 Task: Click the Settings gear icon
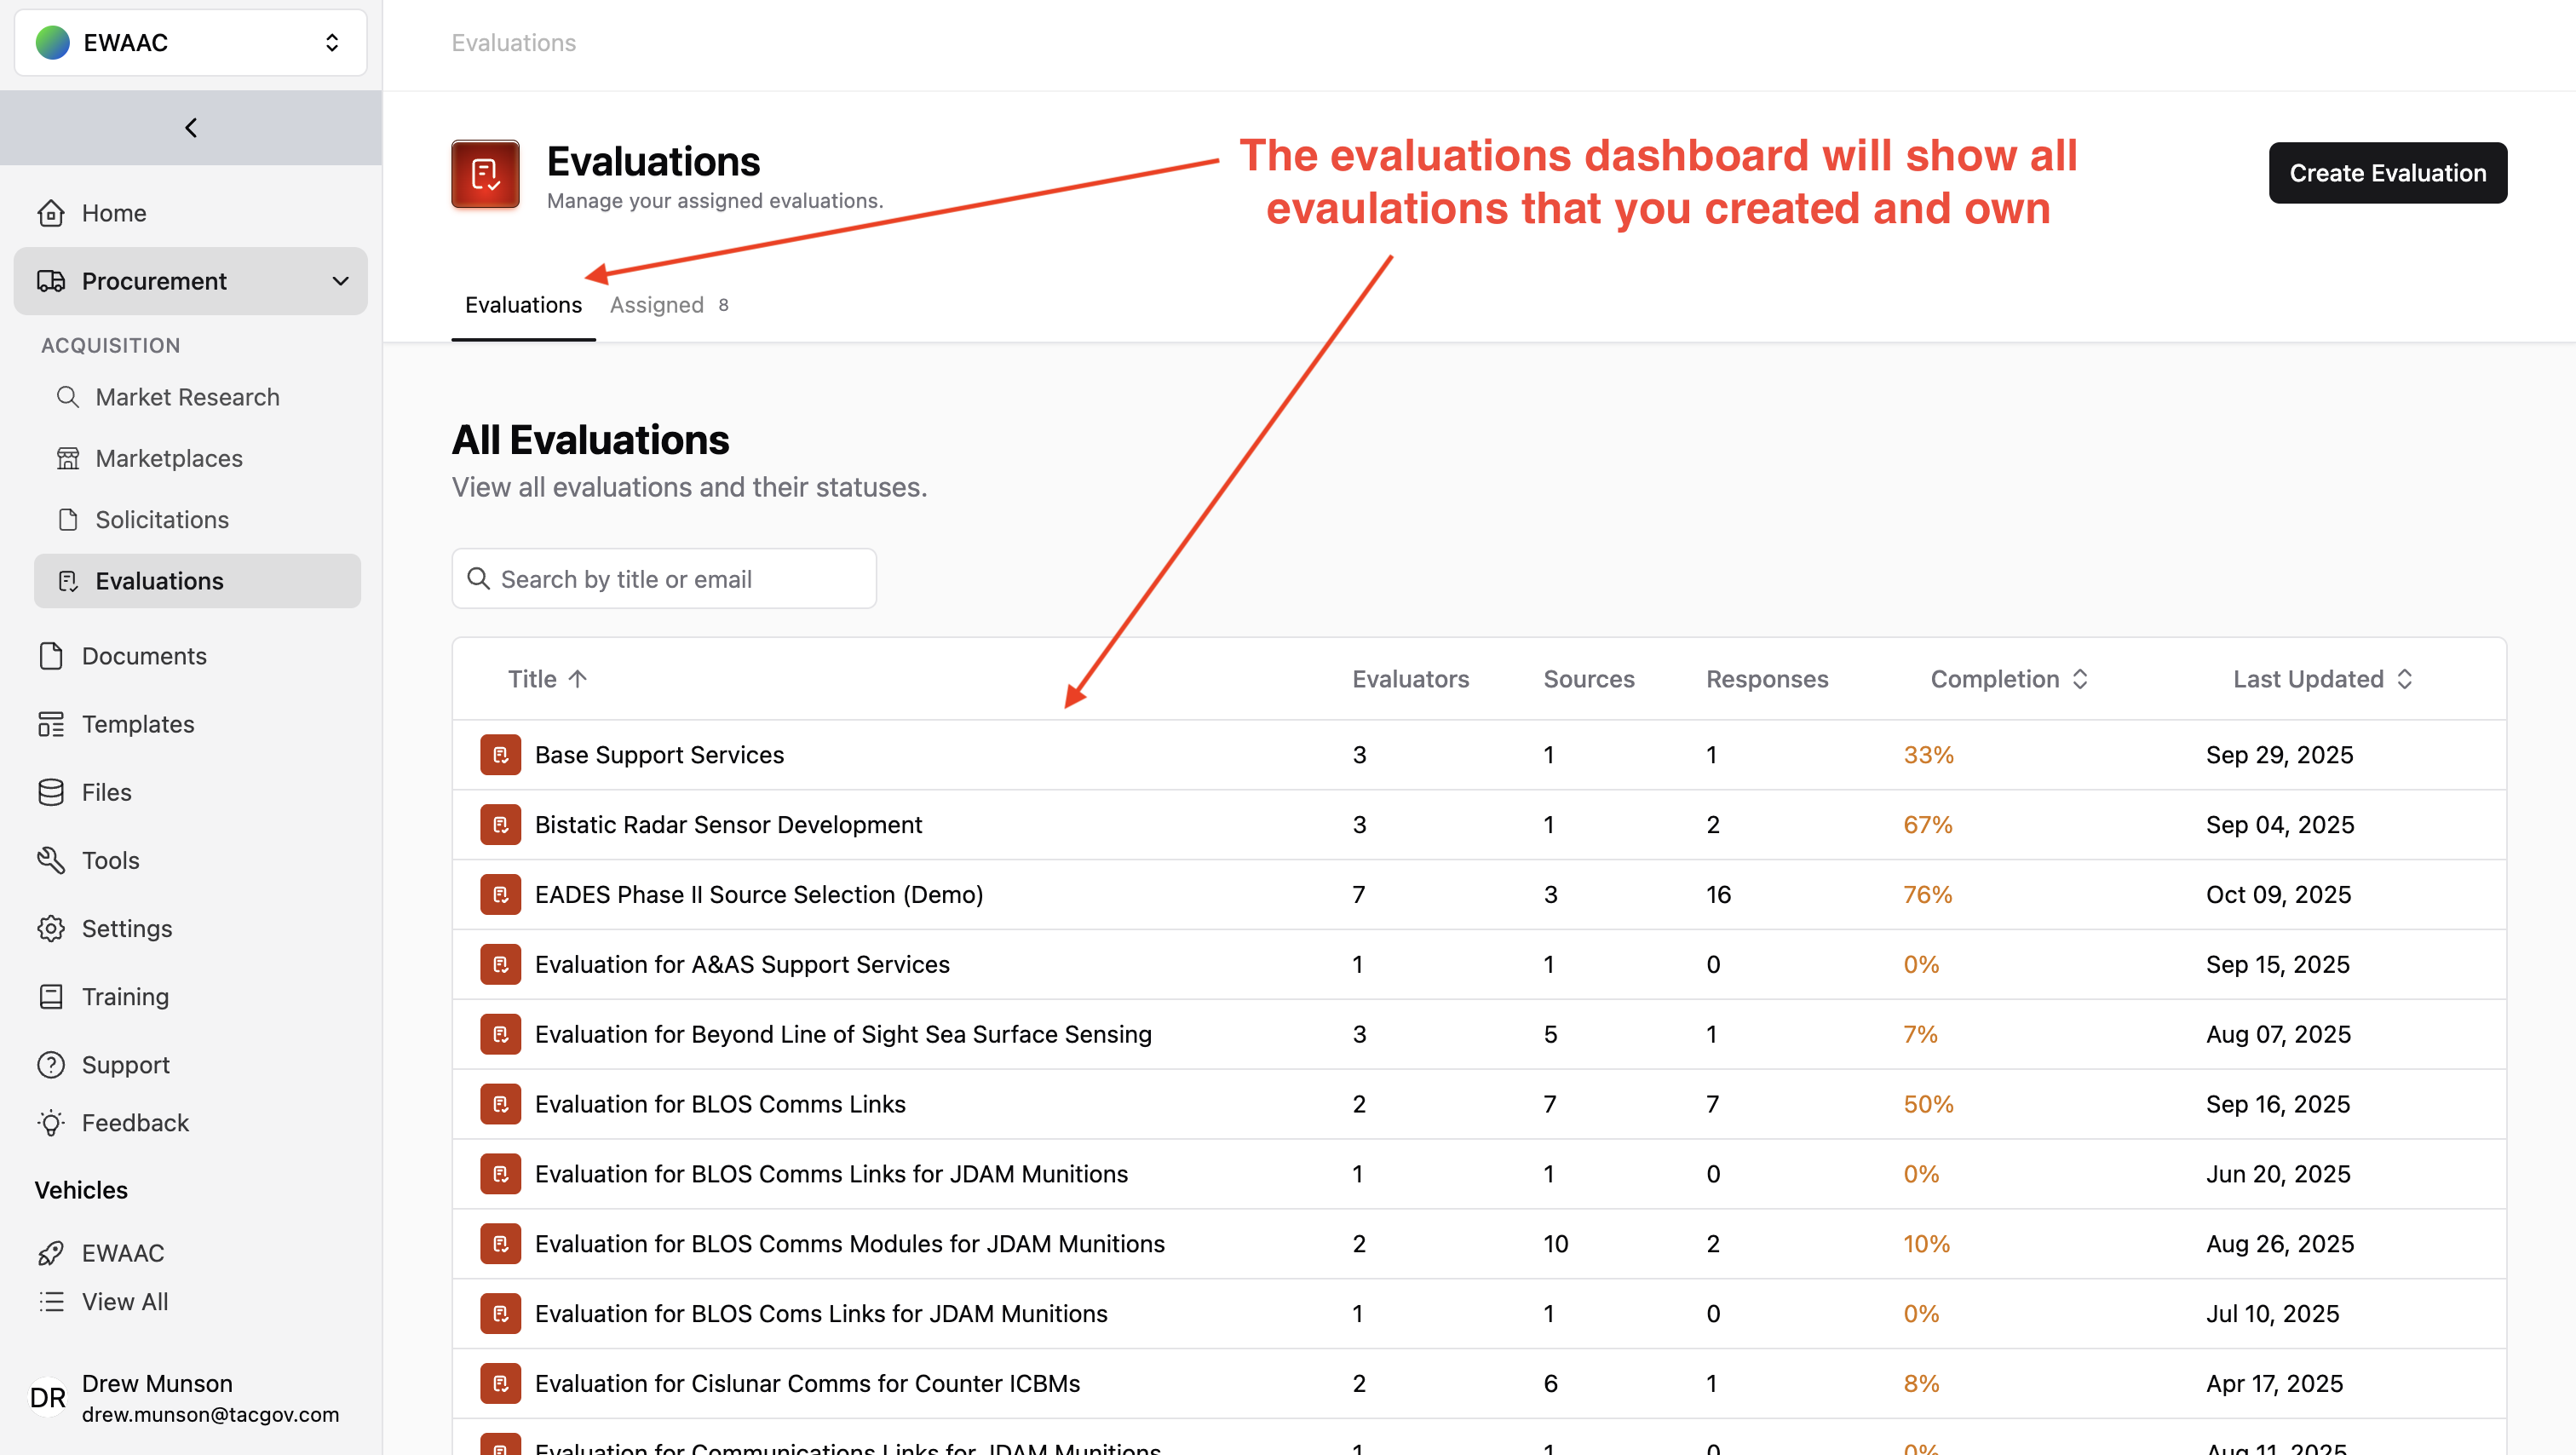(x=51, y=928)
